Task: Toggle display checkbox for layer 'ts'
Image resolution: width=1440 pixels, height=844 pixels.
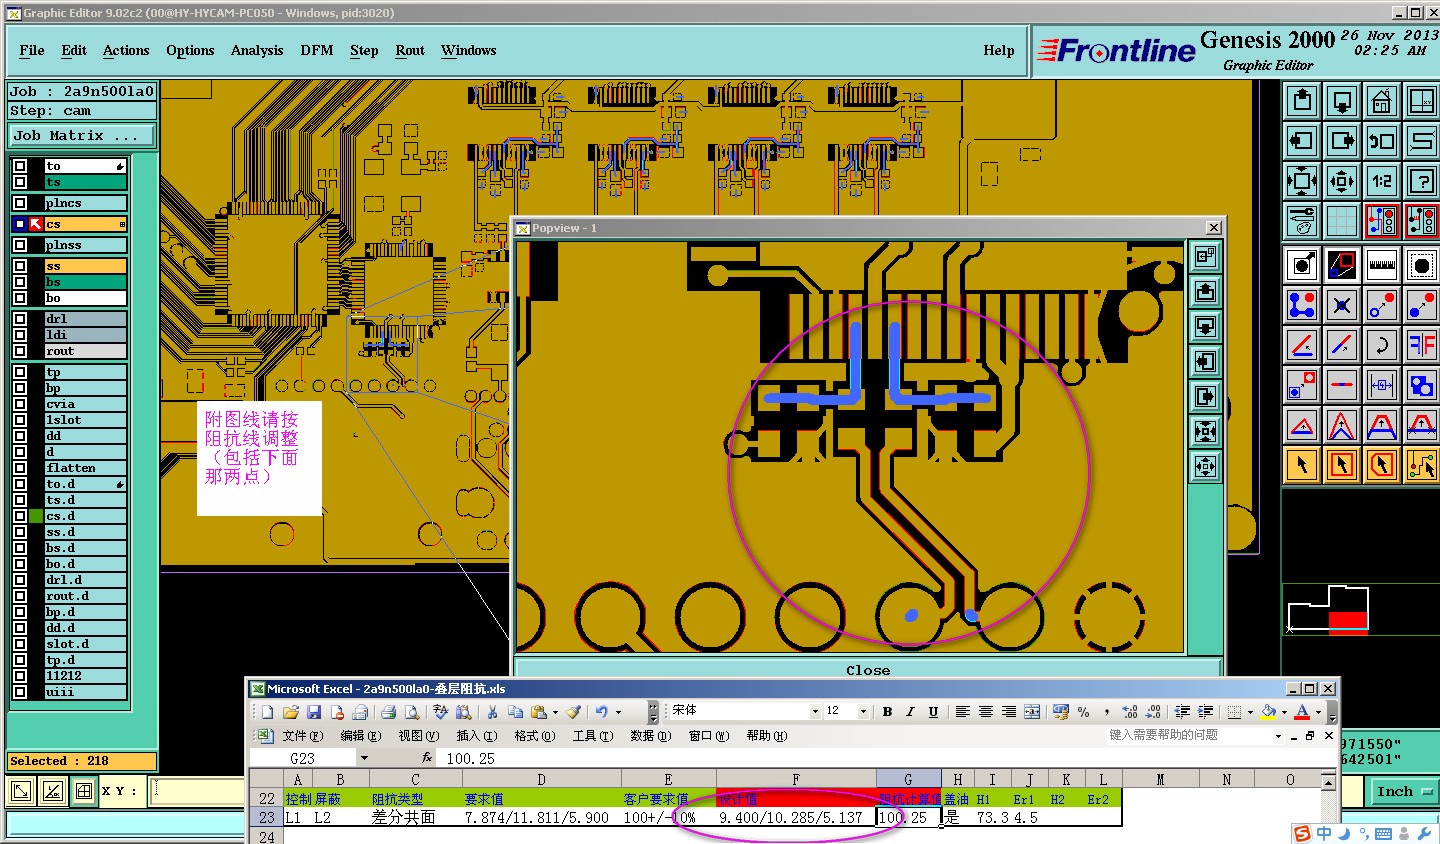Action: (20, 182)
